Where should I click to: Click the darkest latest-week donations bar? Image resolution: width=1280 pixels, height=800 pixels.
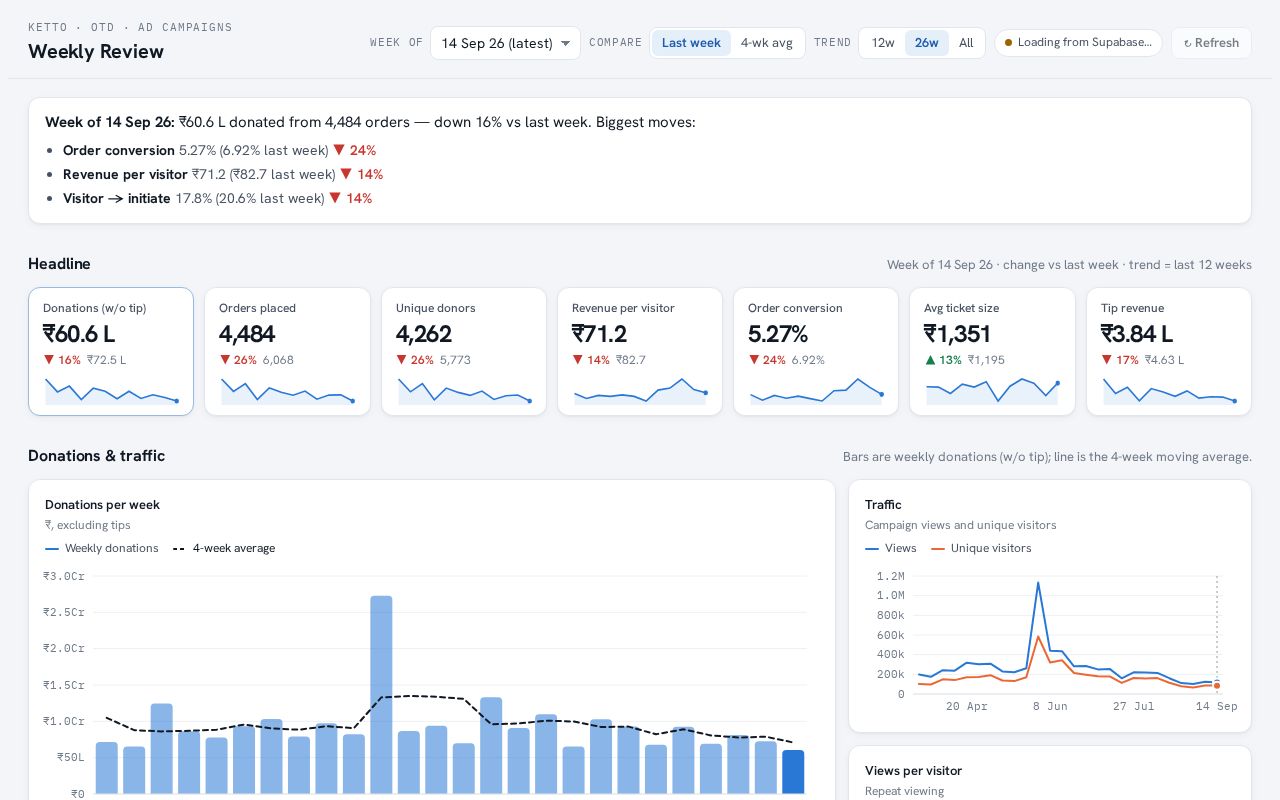pos(793,772)
